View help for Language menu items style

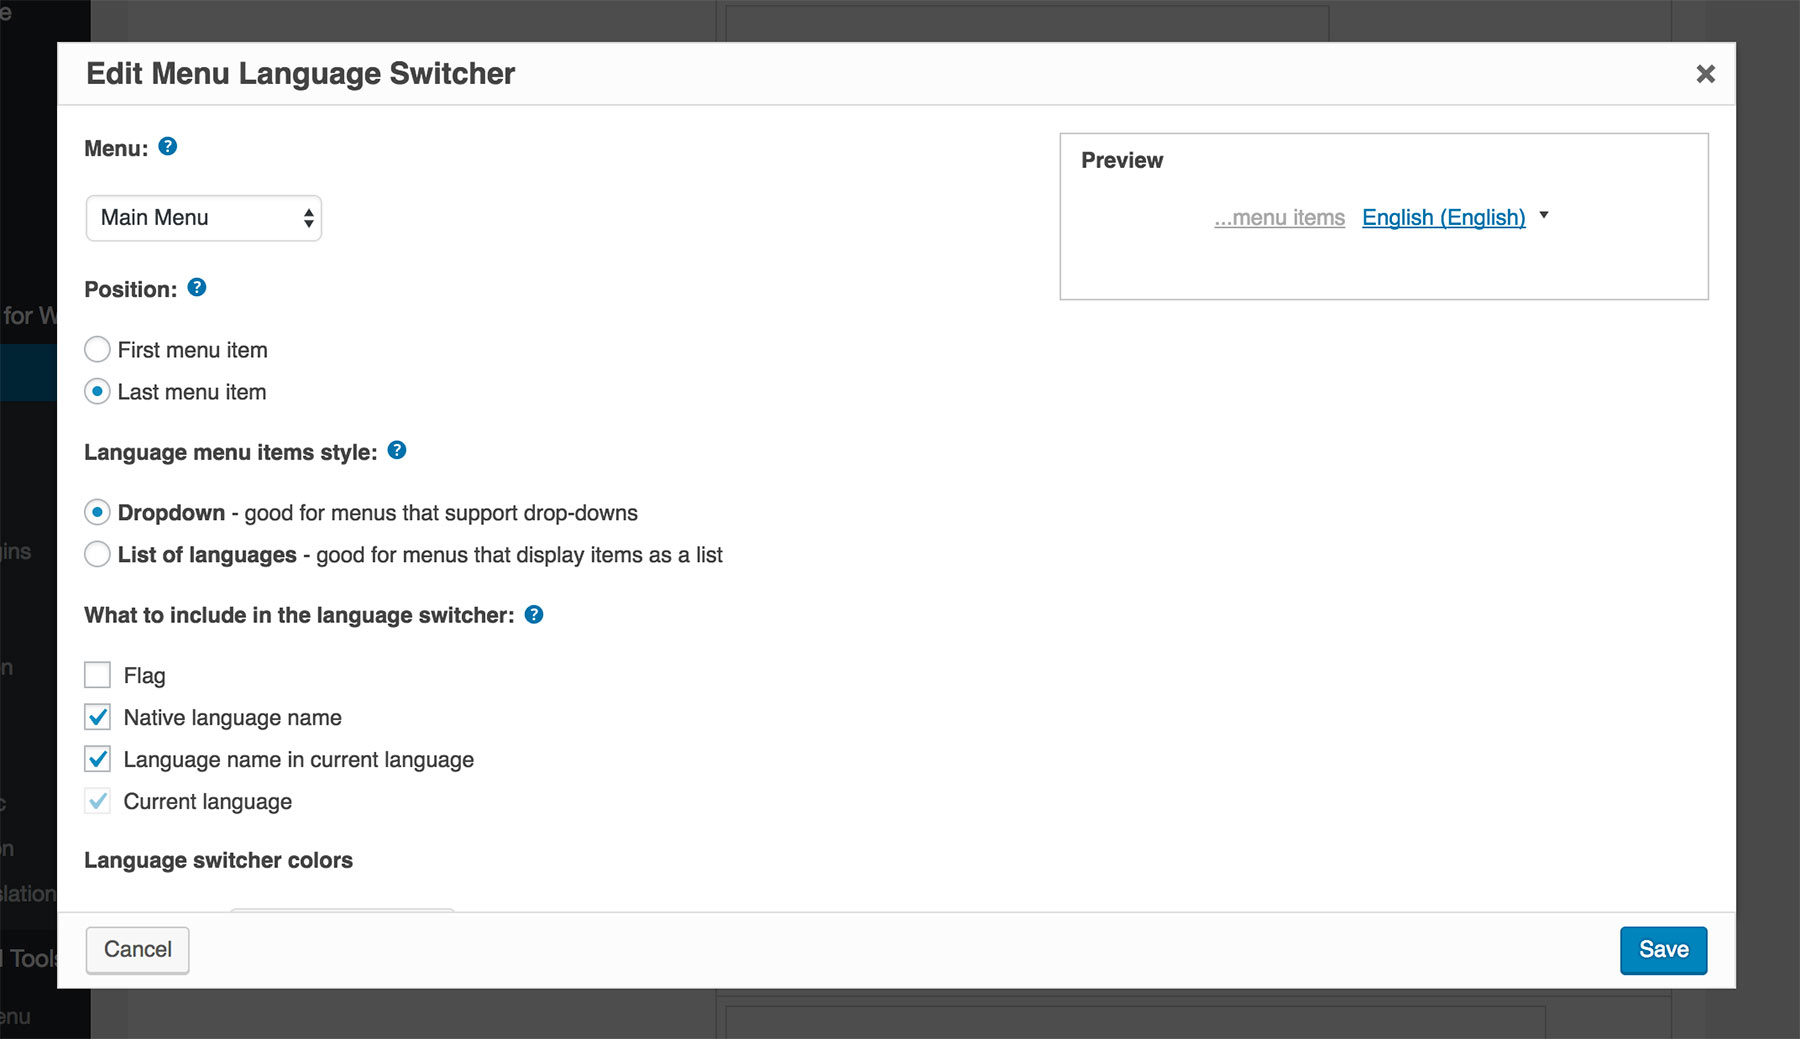pyautogui.click(x=397, y=450)
